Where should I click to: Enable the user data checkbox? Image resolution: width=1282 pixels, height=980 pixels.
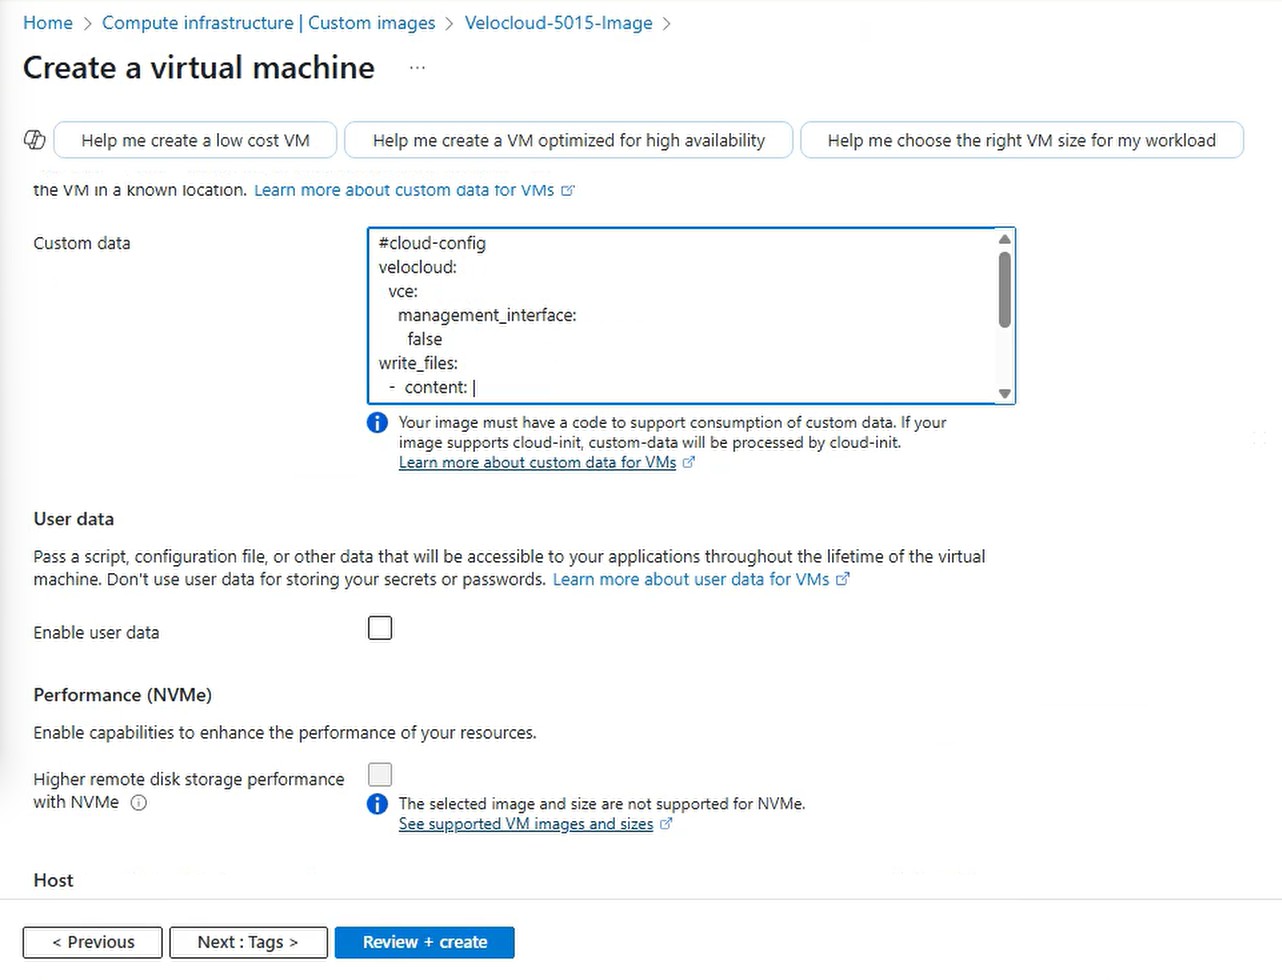[x=380, y=628]
